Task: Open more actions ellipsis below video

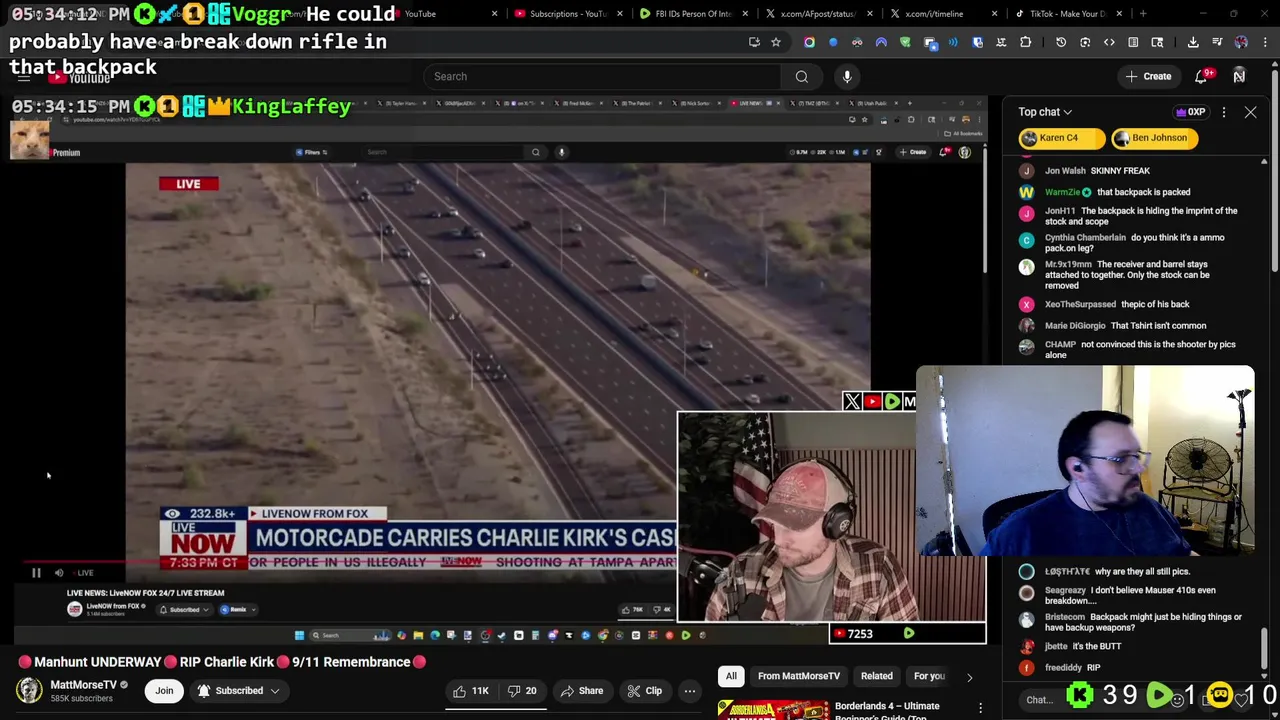Action: (x=689, y=690)
